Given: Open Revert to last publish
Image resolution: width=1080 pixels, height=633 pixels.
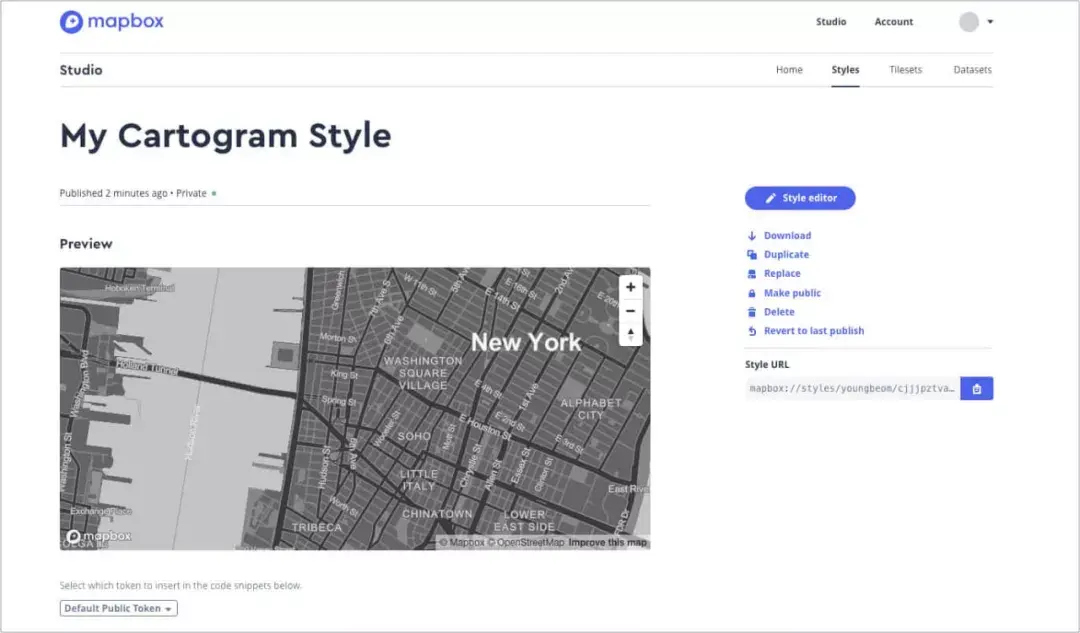Looking at the screenshot, I should tap(806, 330).
